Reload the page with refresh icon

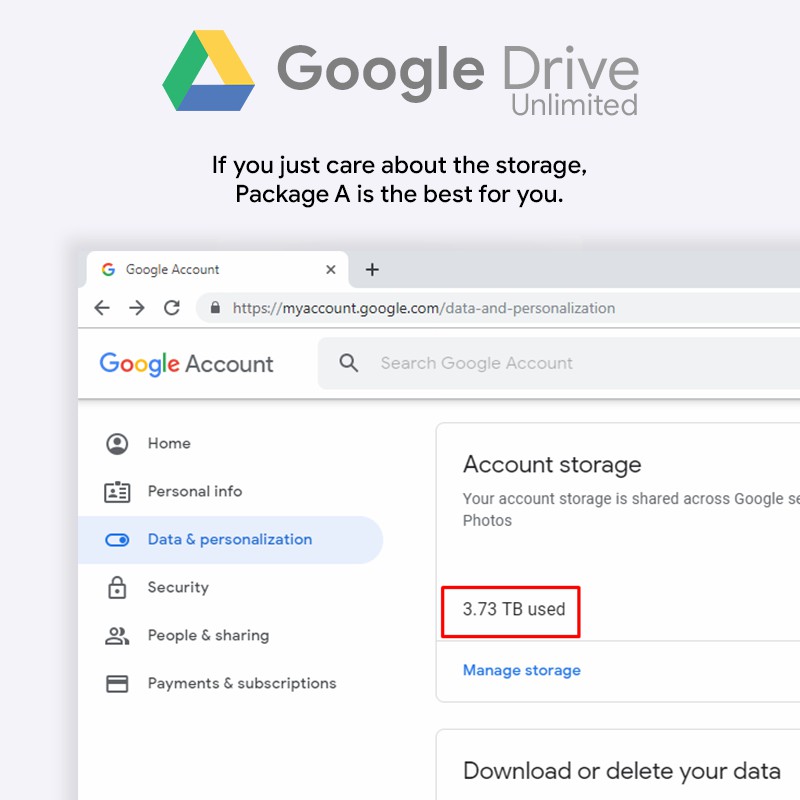(172, 308)
